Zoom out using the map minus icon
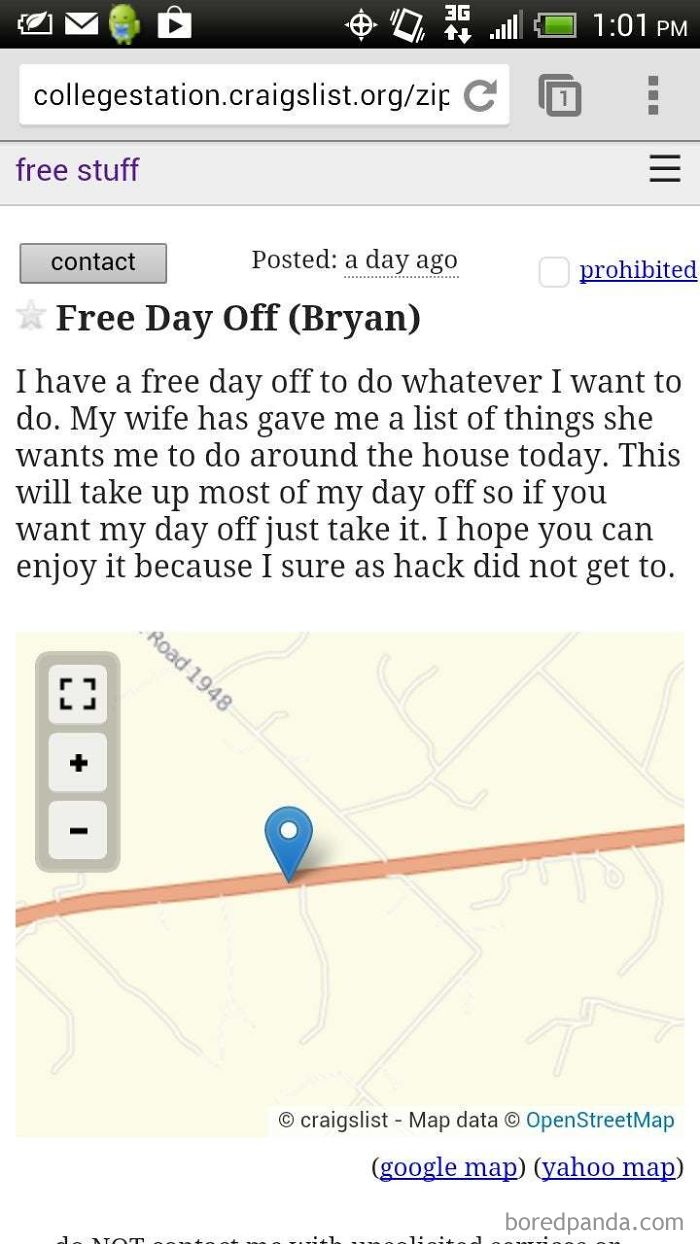 [77, 831]
